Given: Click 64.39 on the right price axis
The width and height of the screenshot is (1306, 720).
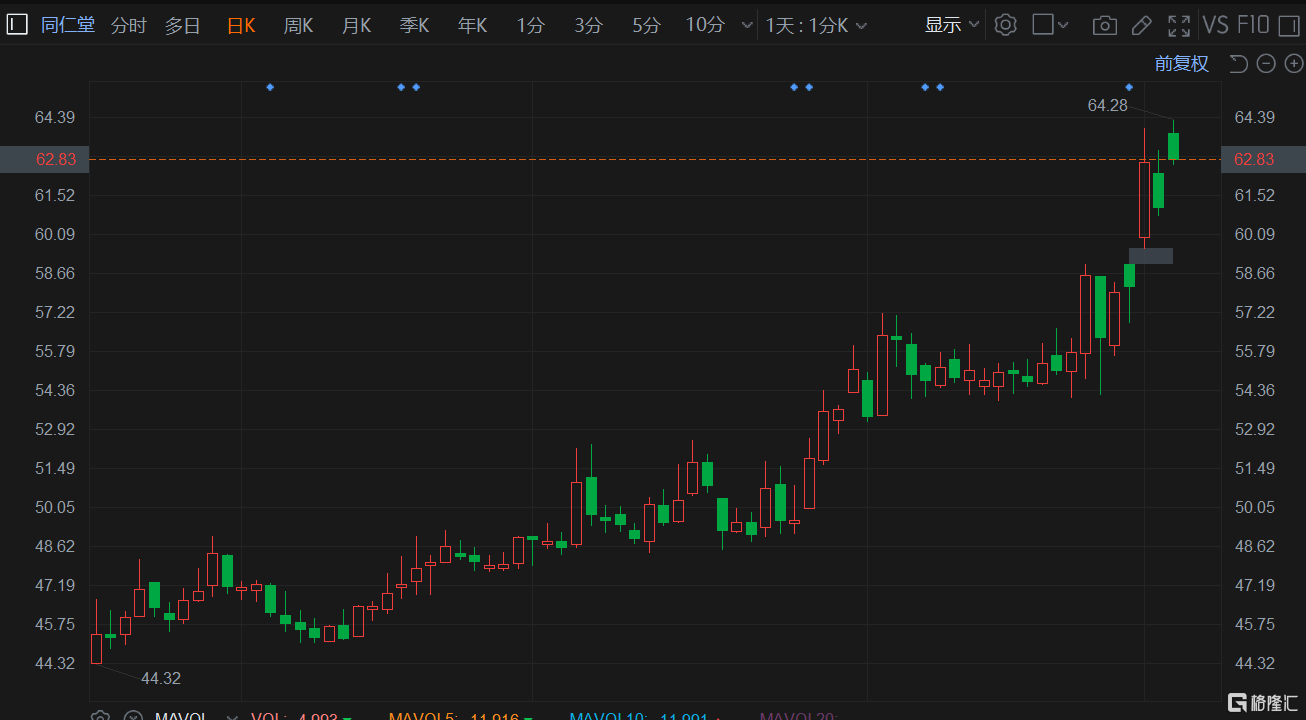Looking at the screenshot, I should coord(1255,117).
